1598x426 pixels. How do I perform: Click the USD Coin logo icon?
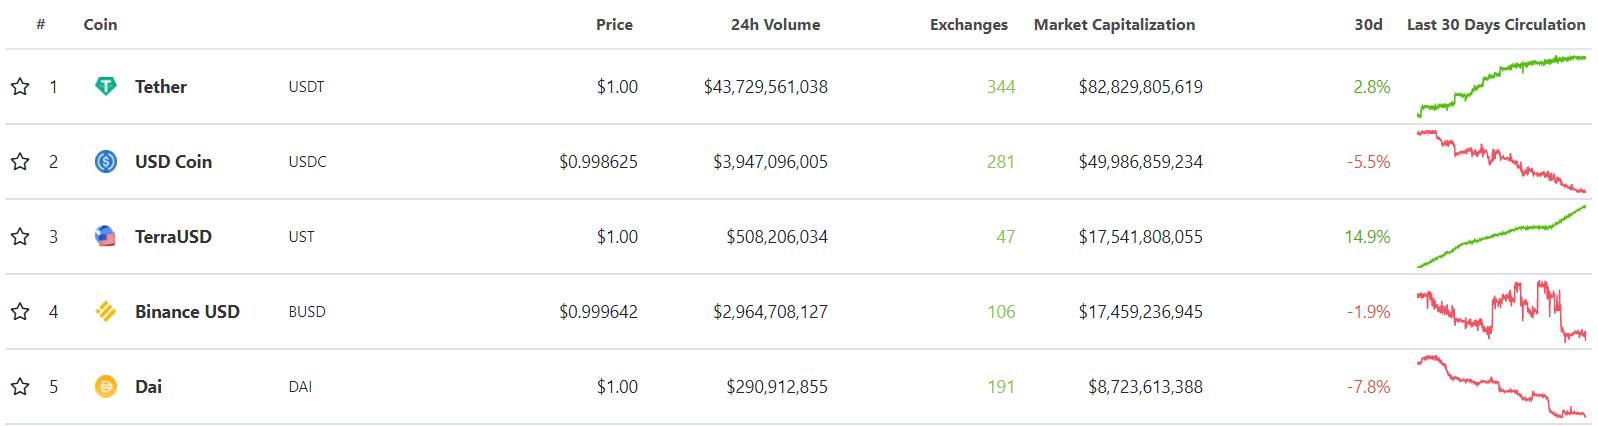pyautogui.click(x=105, y=162)
